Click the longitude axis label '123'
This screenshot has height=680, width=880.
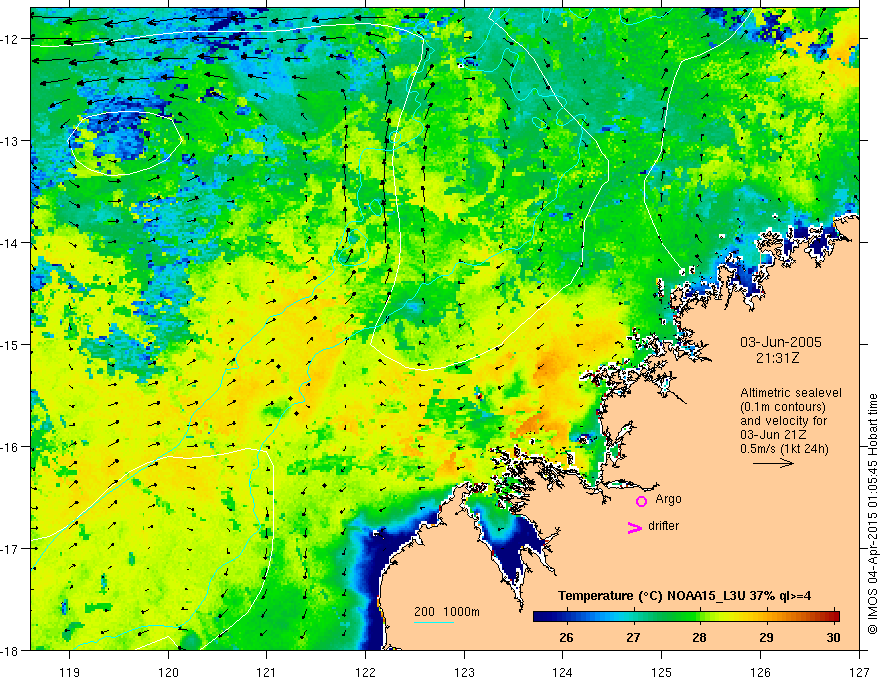click(465, 672)
